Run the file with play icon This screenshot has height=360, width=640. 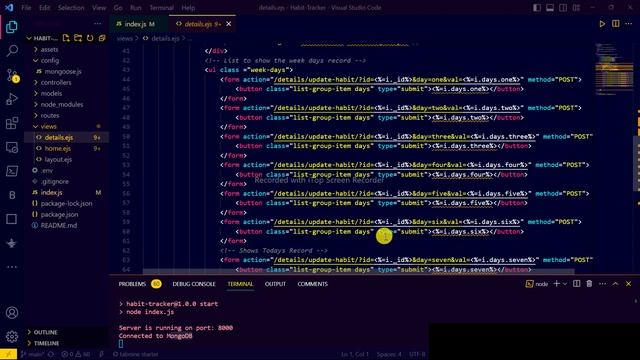click(602, 24)
